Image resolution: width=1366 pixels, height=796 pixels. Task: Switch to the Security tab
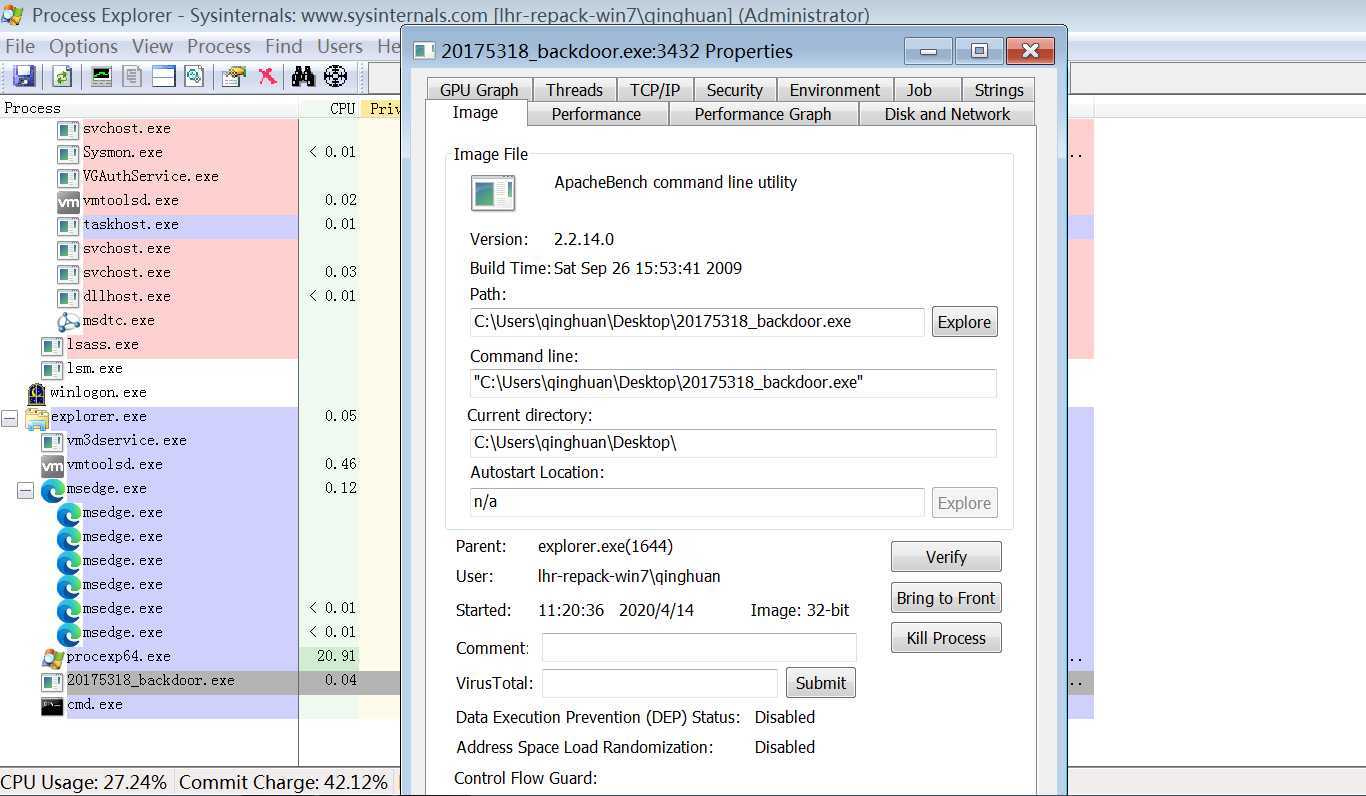coord(735,90)
